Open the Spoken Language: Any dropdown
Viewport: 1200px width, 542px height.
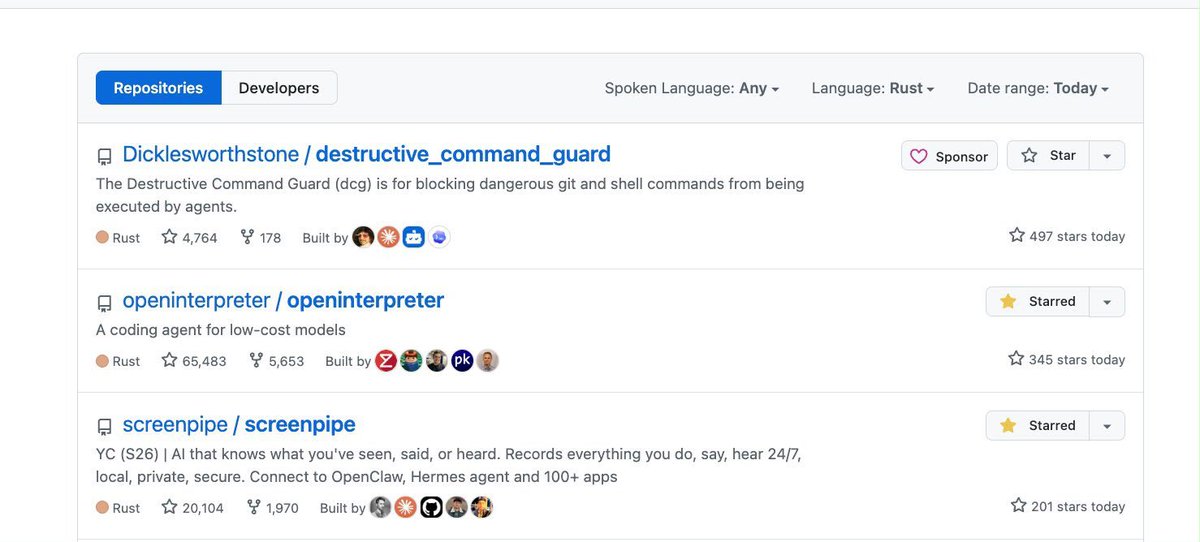[x=692, y=88]
